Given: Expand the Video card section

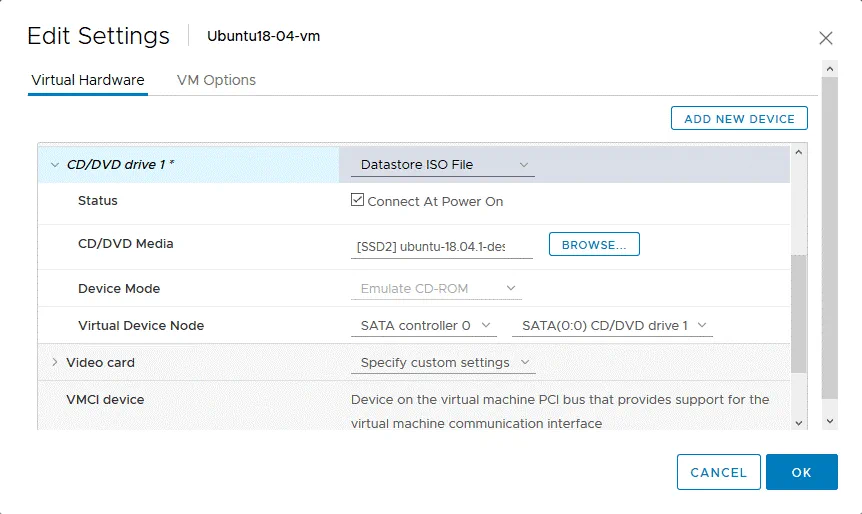Looking at the screenshot, I should pyautogui.click(x=54, y=363).
